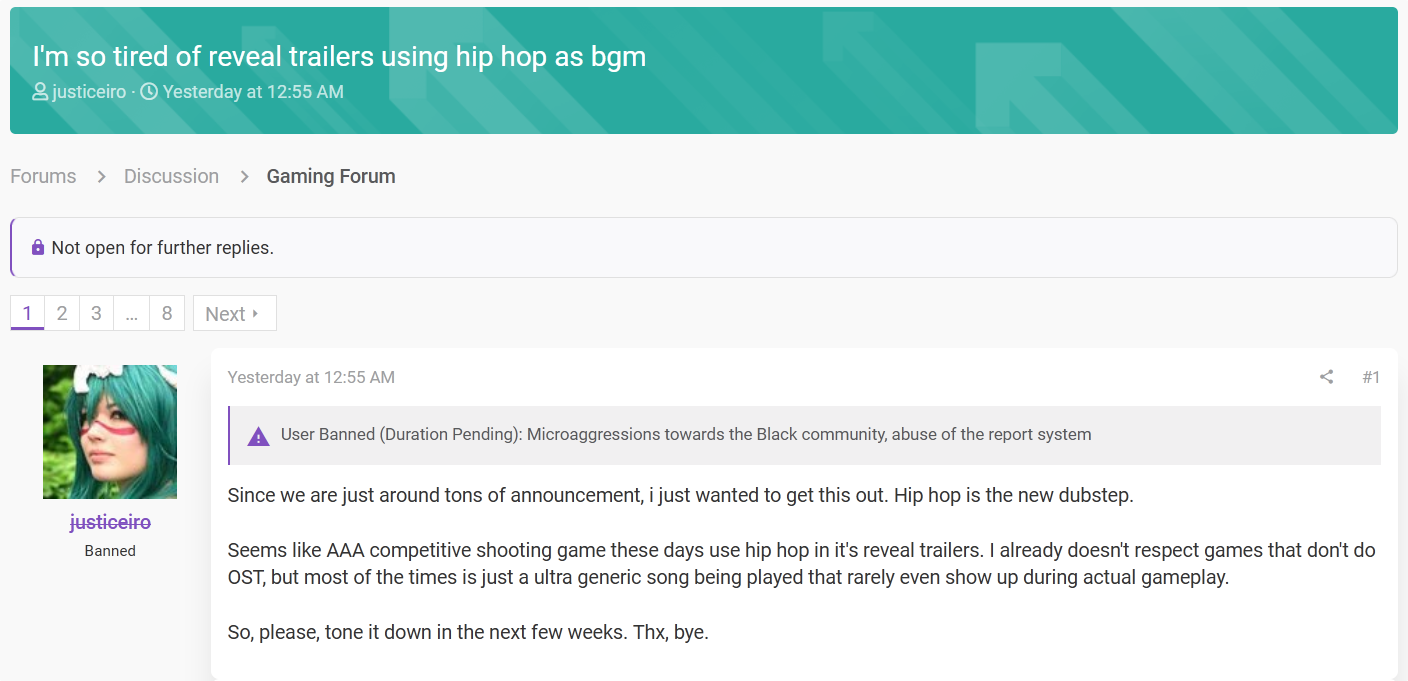
Task: Open justiceiro's profile from the thread header
Action: [x=89, y=92]
